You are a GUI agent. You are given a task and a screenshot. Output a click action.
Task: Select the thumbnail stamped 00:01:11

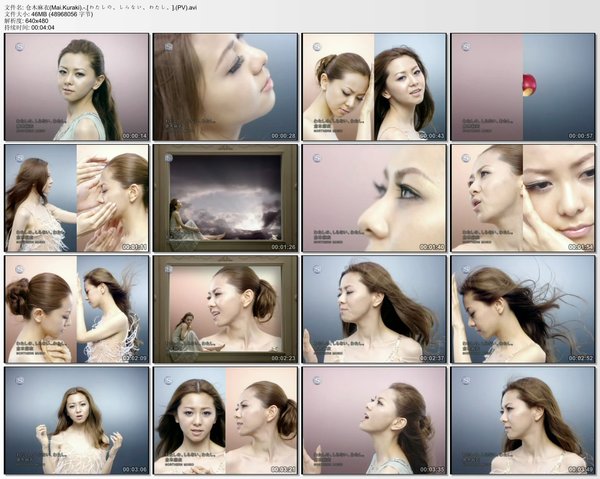pos(77,198)
